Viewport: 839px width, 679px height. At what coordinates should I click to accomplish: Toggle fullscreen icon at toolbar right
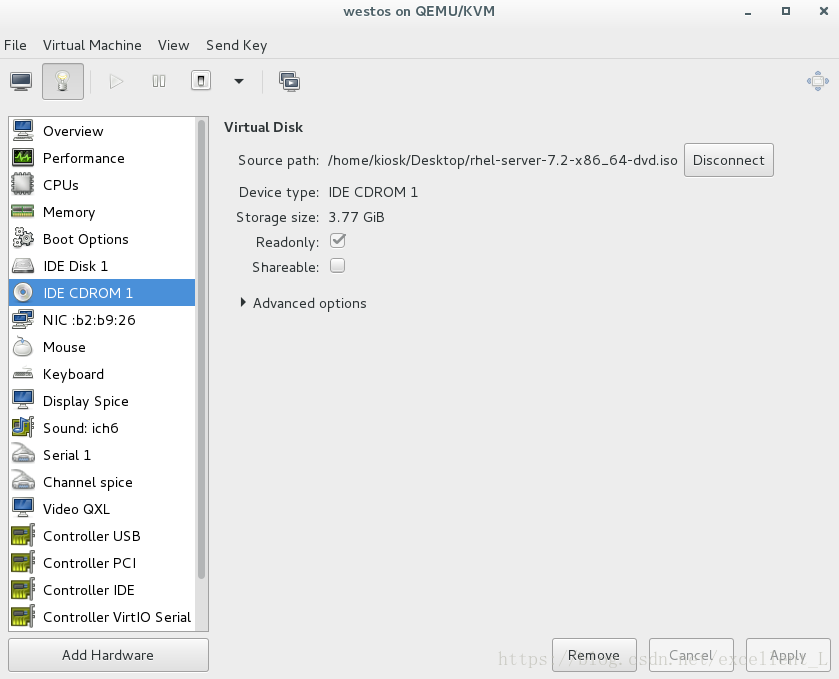818,81
